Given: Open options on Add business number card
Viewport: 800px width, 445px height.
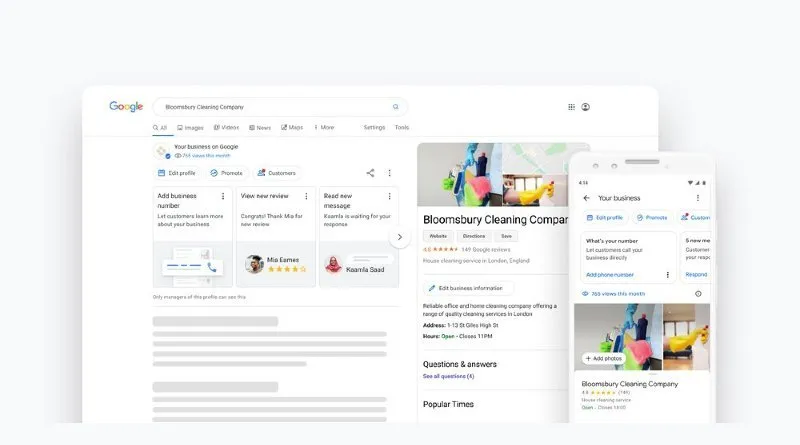Looking at the screenshot, I should point(223,196).
